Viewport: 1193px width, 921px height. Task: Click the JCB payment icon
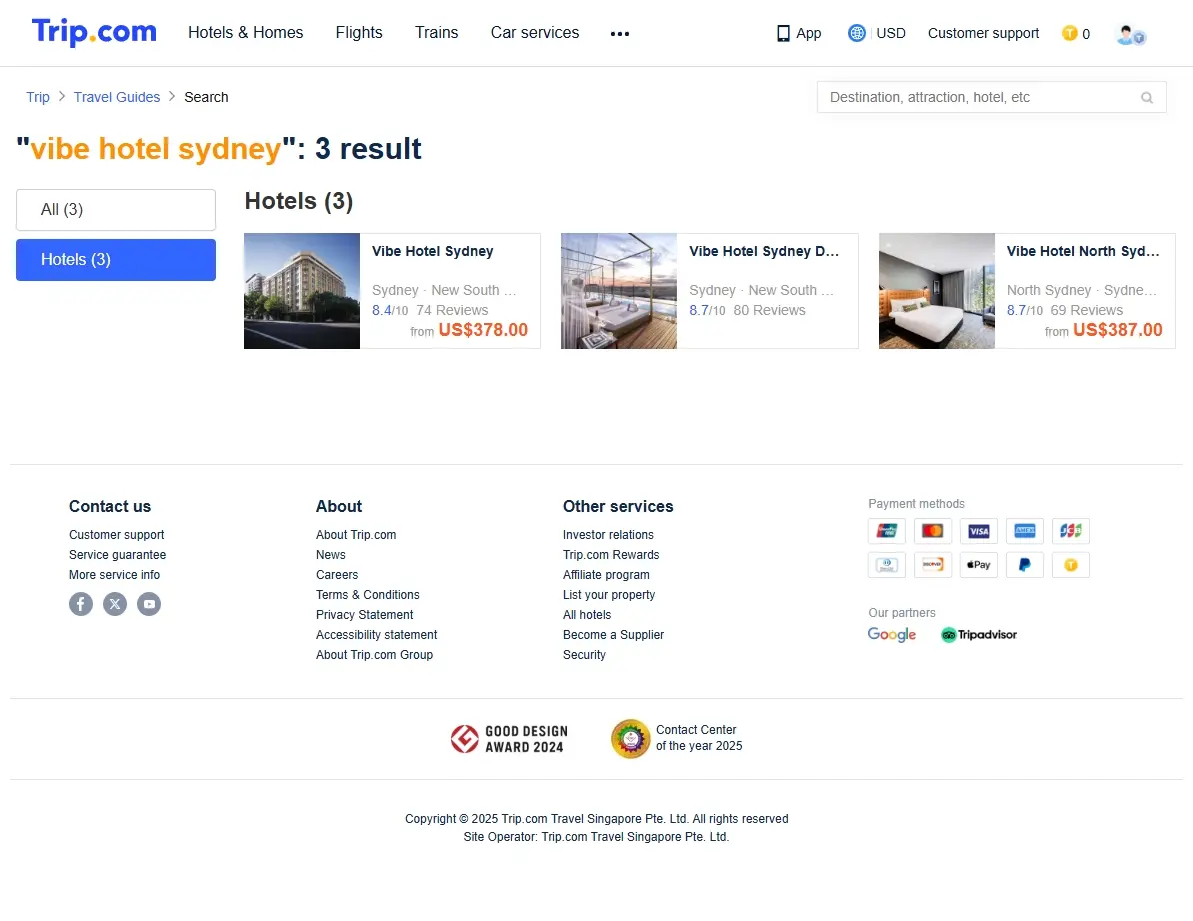click(x=1071, y=531)
